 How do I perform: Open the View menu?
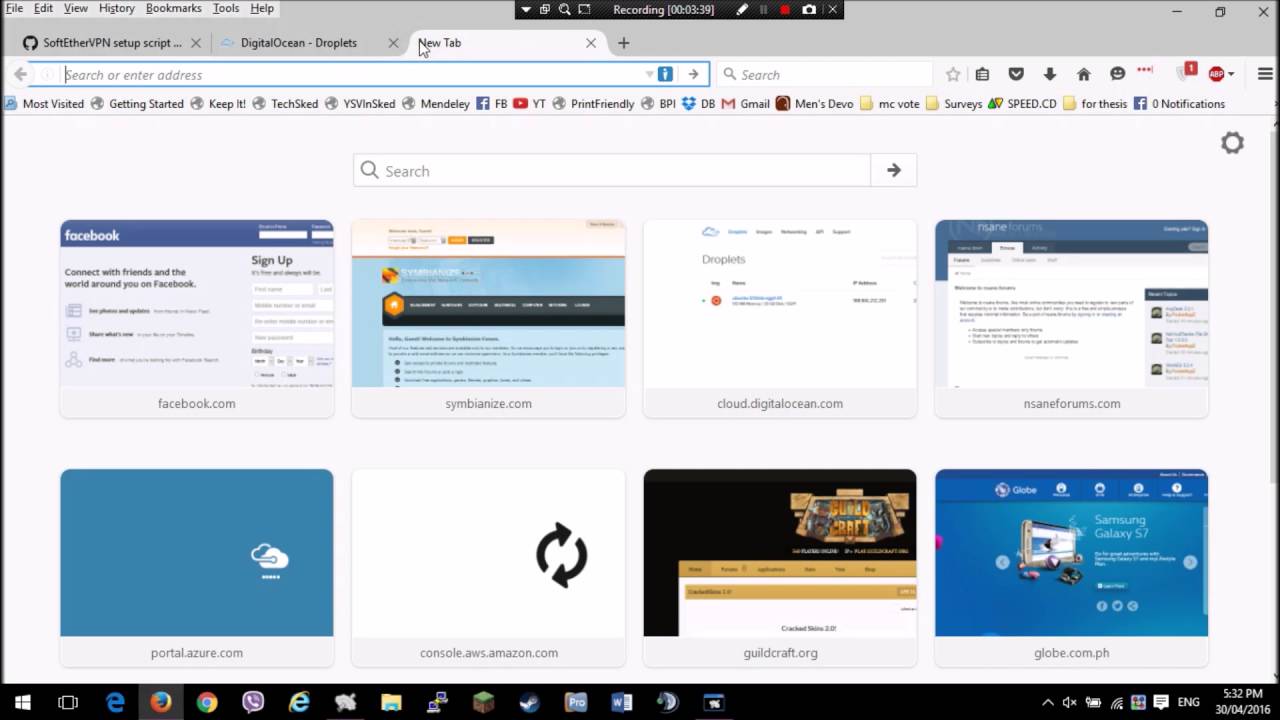76,8
